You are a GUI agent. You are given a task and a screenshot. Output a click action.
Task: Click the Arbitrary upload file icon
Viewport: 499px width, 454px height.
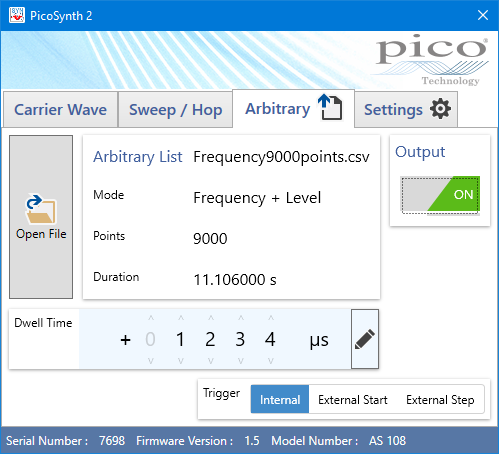tap(330, 107)
